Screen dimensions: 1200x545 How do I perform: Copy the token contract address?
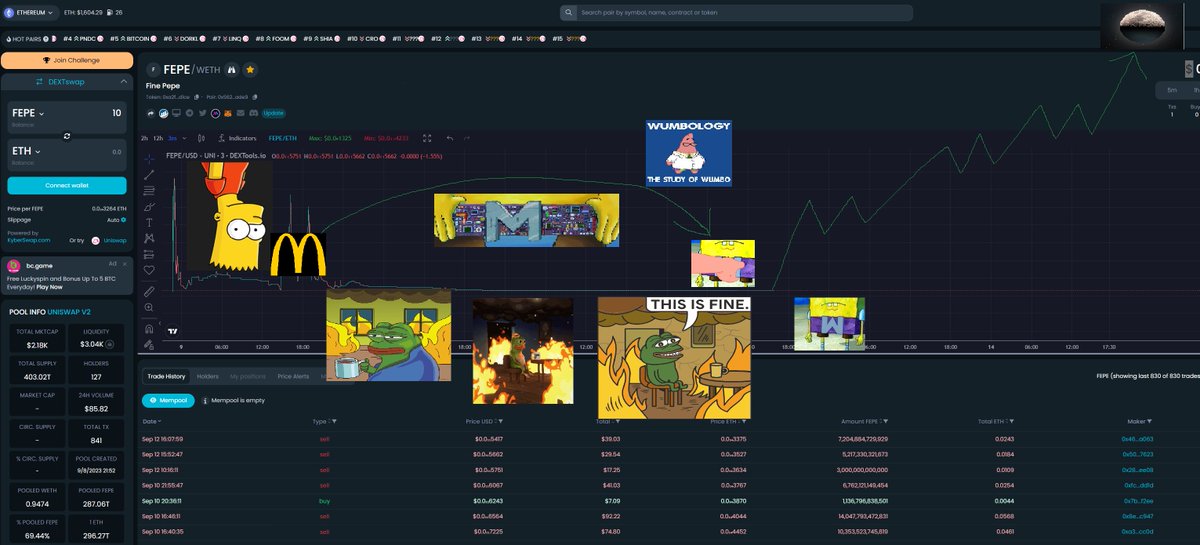(197, 97)
